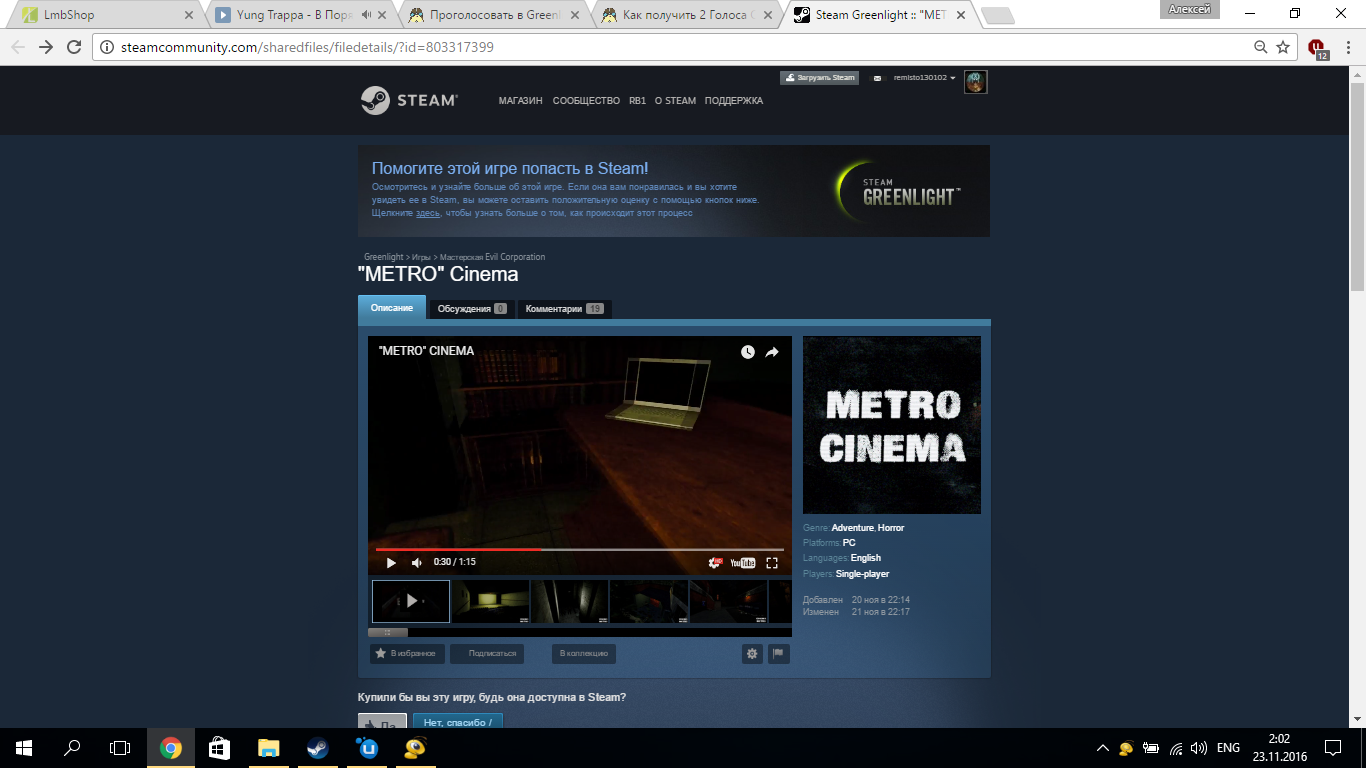Click the Watch Later clock icon on the video
The image size is (1366, 768).
point(748,352)
